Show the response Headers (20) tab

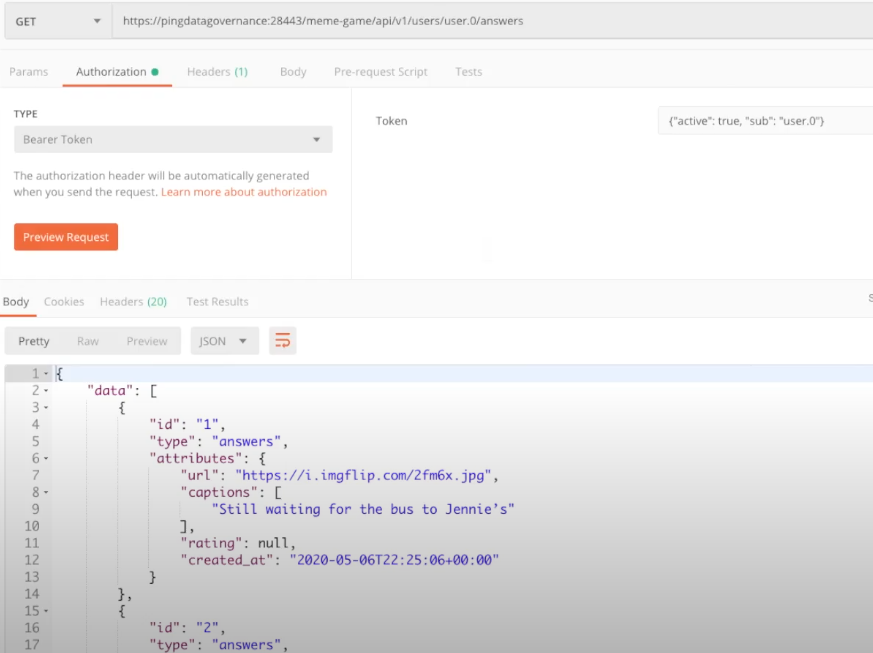[x=133, y=302]
